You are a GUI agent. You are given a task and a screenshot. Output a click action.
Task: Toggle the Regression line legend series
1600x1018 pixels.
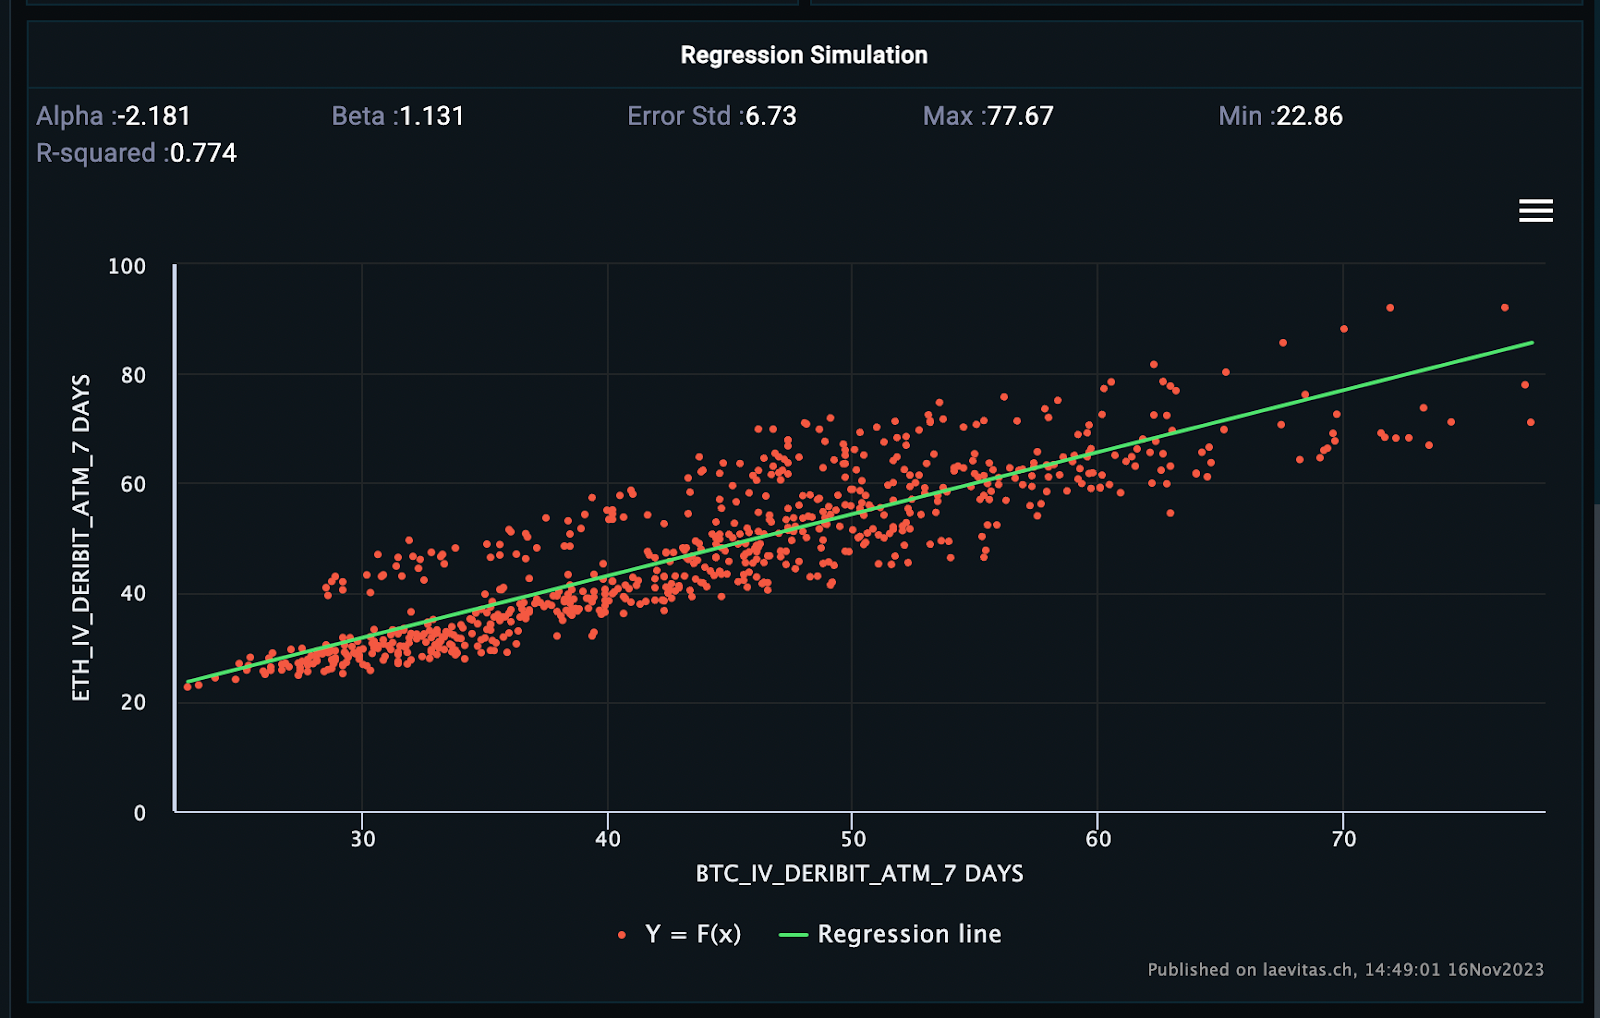click(890, 934)
